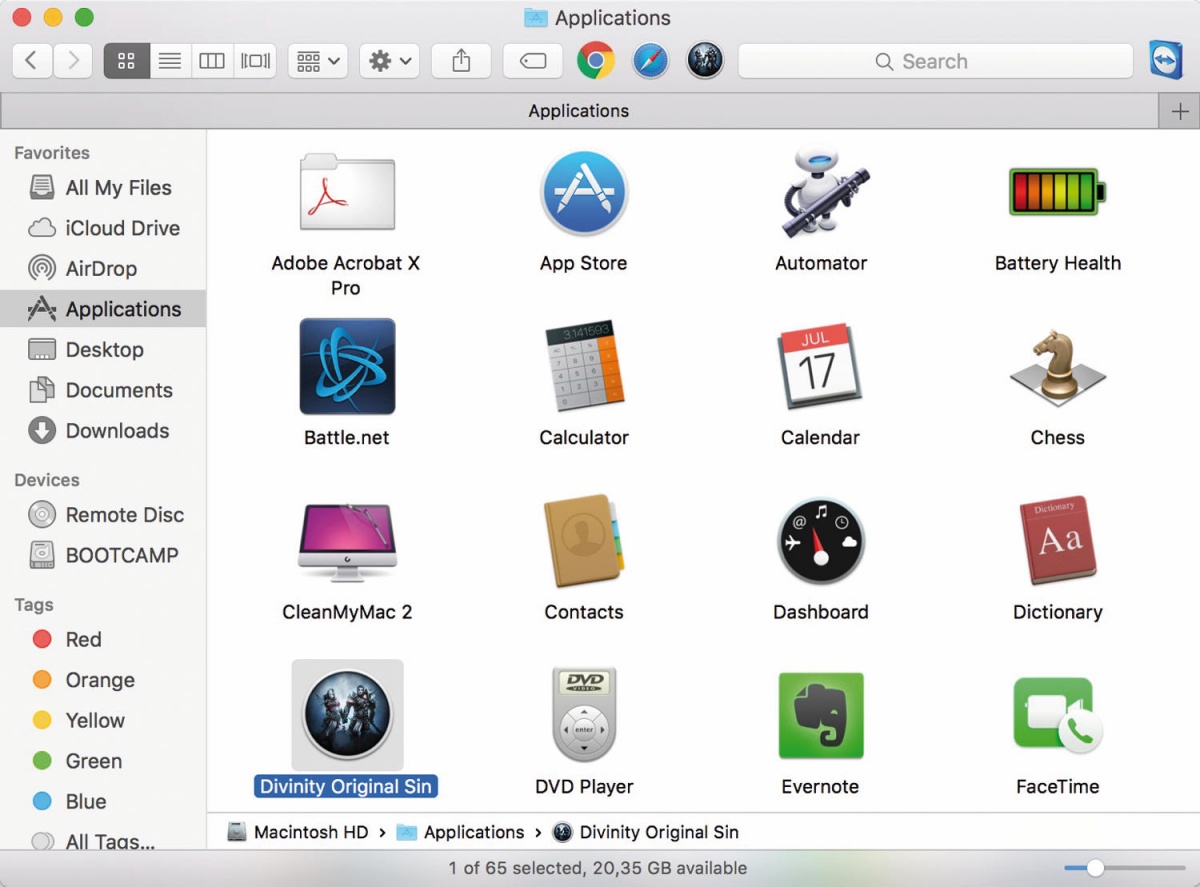Image resolution: width=1200 pixels, height=887 pixels.
Task: Select the App Store application icon
Action: tap(584, 192)
